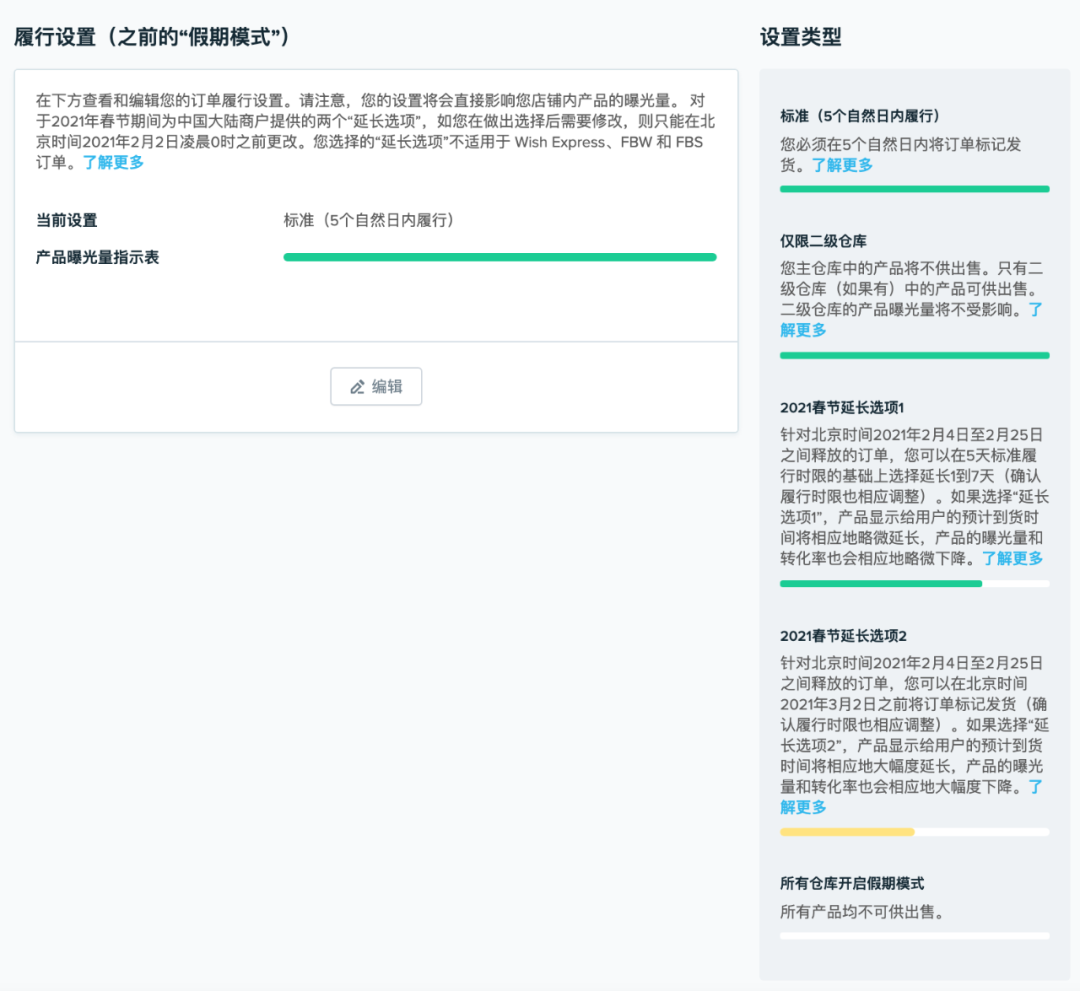The width and height of the screenshot is (1080, 991).
Task: Click the yellow exposure bar under 延长选项2
Action: coord(846,832)
